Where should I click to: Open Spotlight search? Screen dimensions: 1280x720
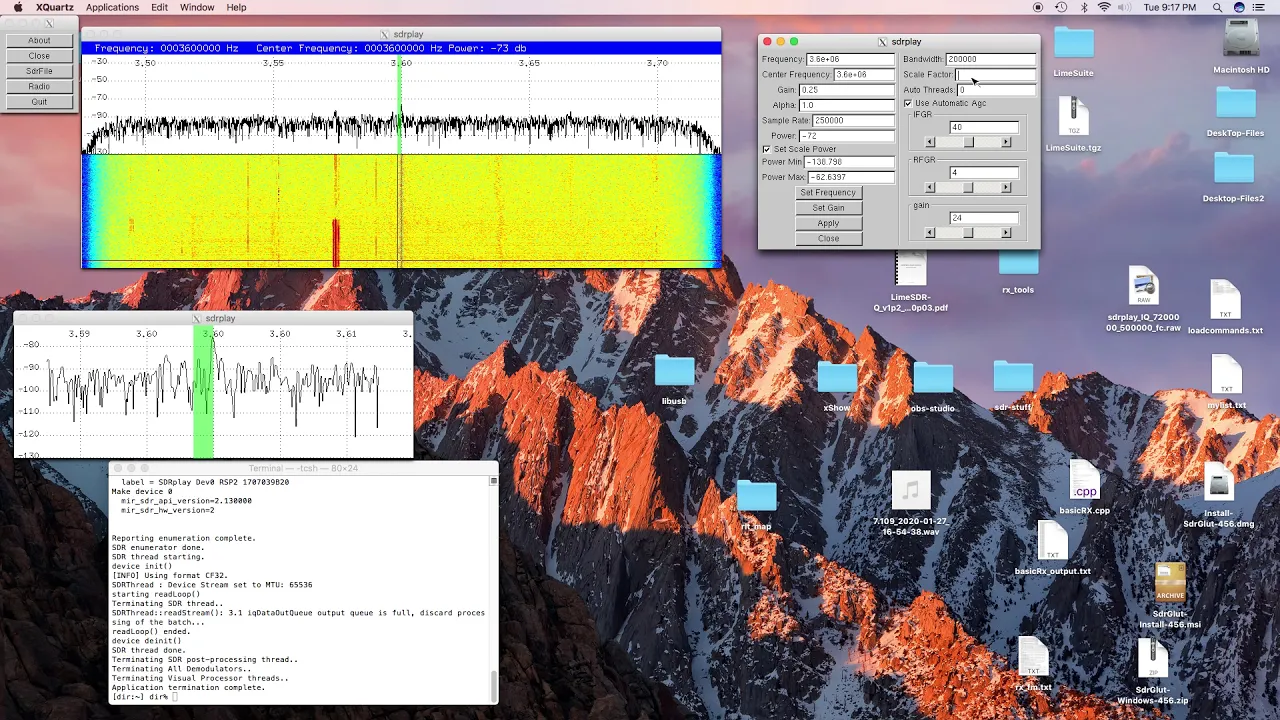coord(1217,7)
